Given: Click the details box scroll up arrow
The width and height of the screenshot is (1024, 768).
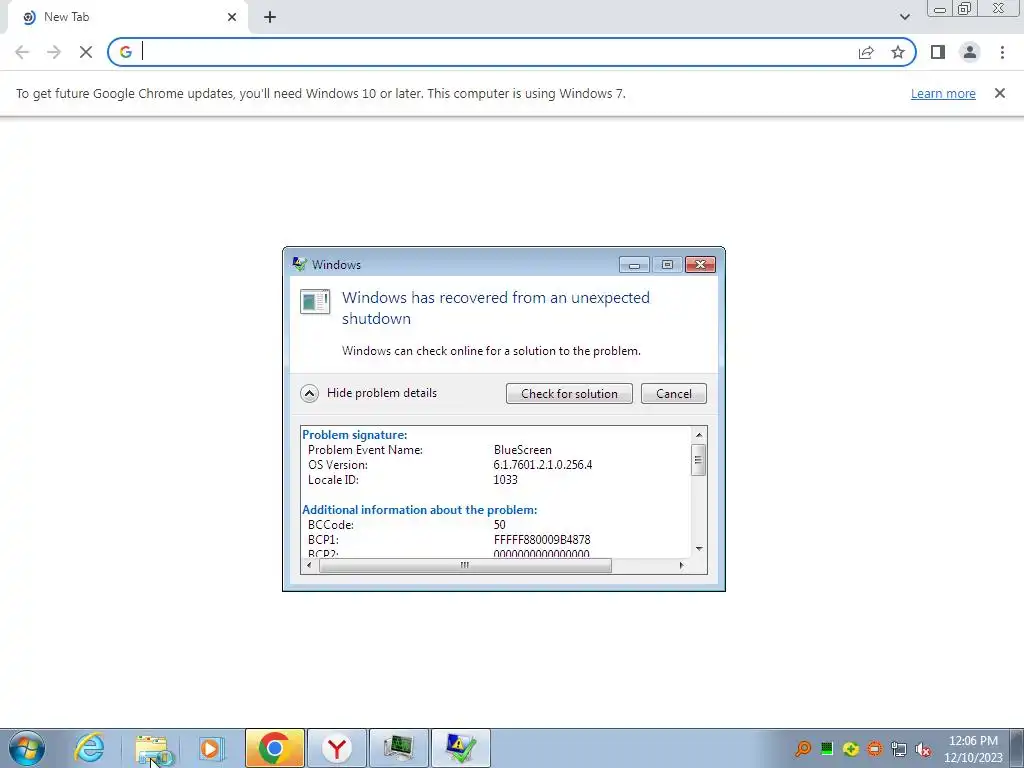Looking at the screenshot, I should click(x=699, y=435).
